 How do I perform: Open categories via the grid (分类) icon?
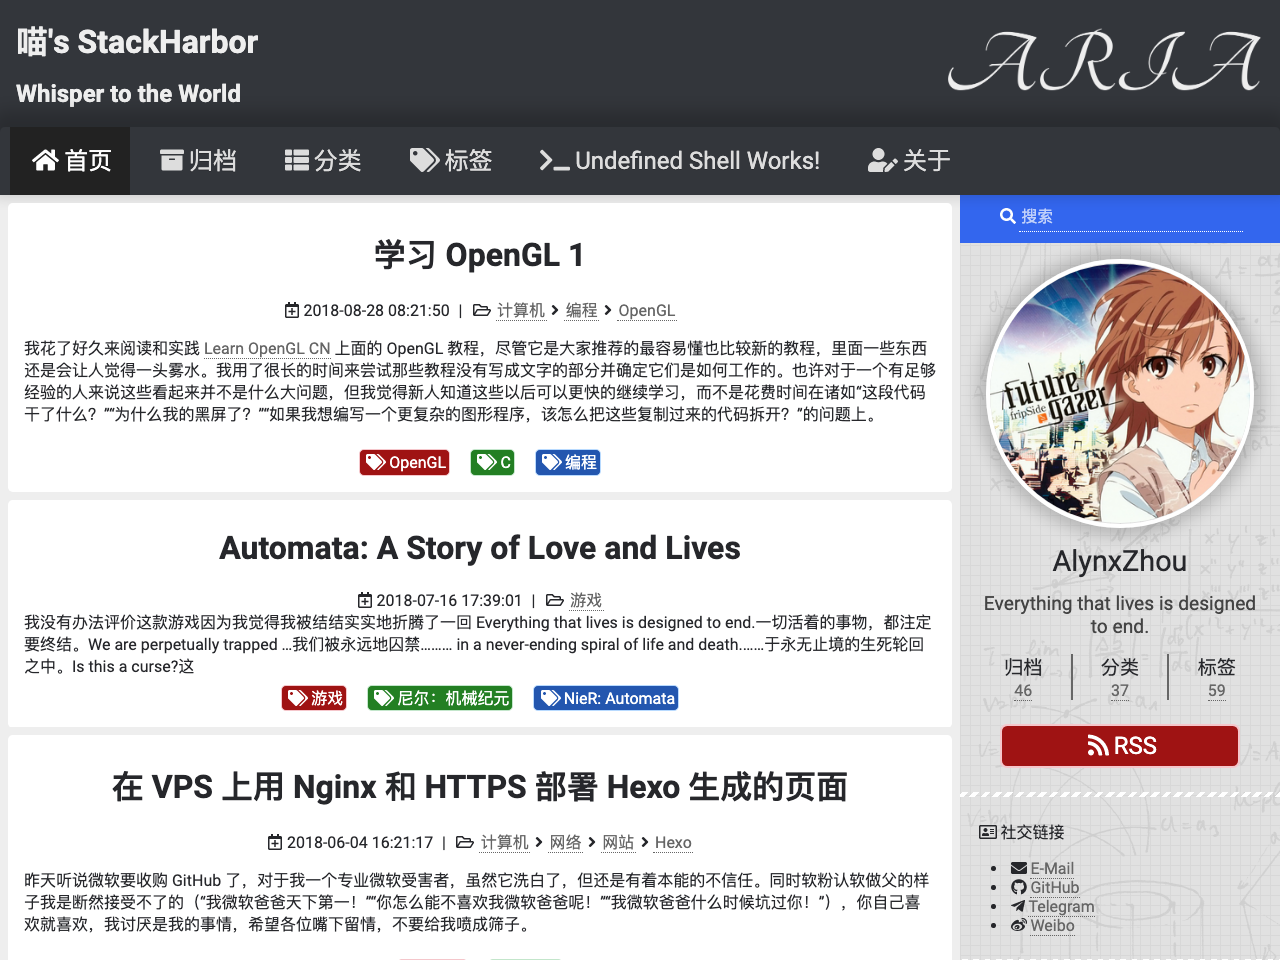tap(295, 160)
